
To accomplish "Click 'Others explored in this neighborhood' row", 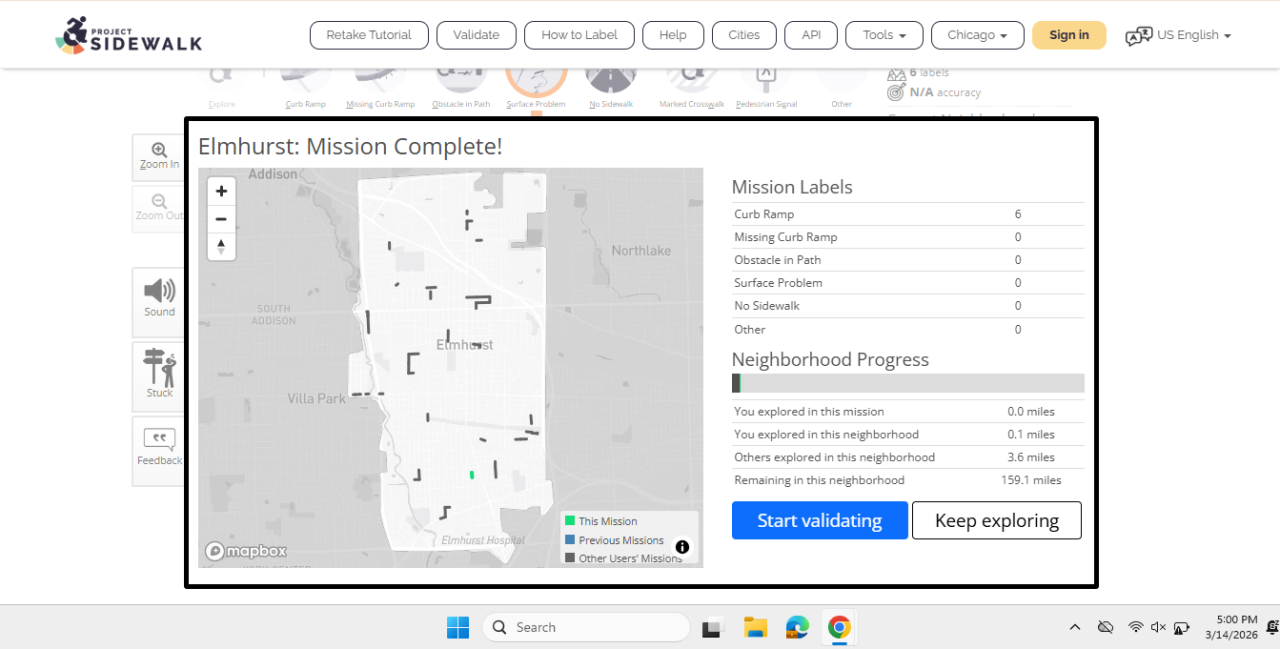I will 908,457.
